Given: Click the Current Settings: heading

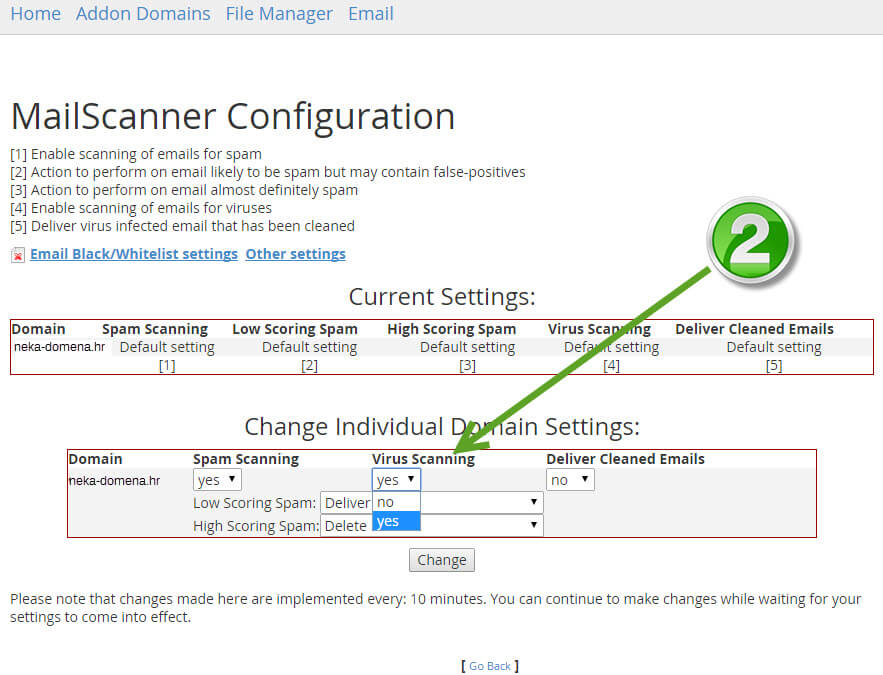Looking at the screenshot, I should 442,297.
